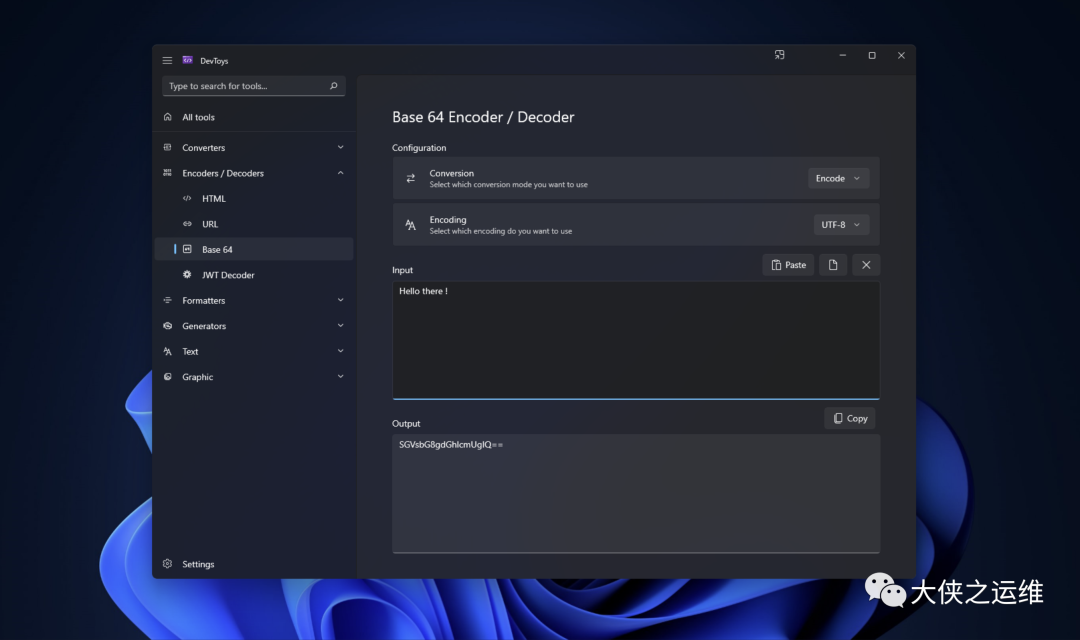Open the HTML encoder tool
The width and height of the screenshot is (1080, 640).
click(253, 198)
